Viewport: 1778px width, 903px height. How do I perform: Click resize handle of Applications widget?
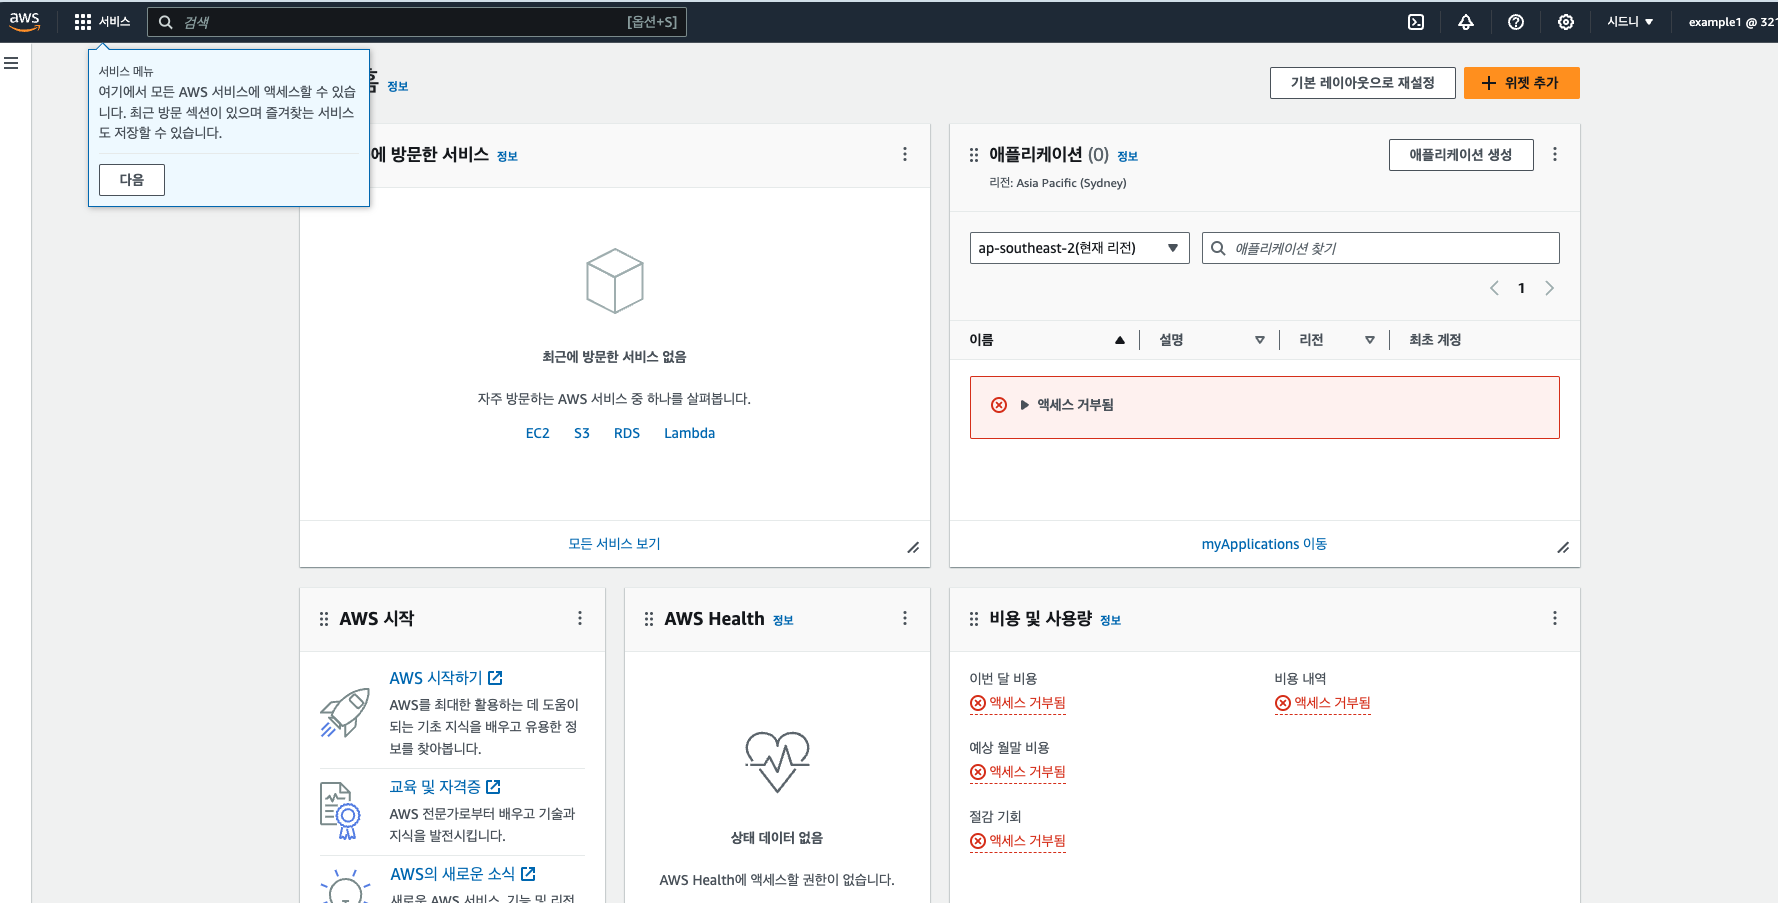click(1563, 547)
